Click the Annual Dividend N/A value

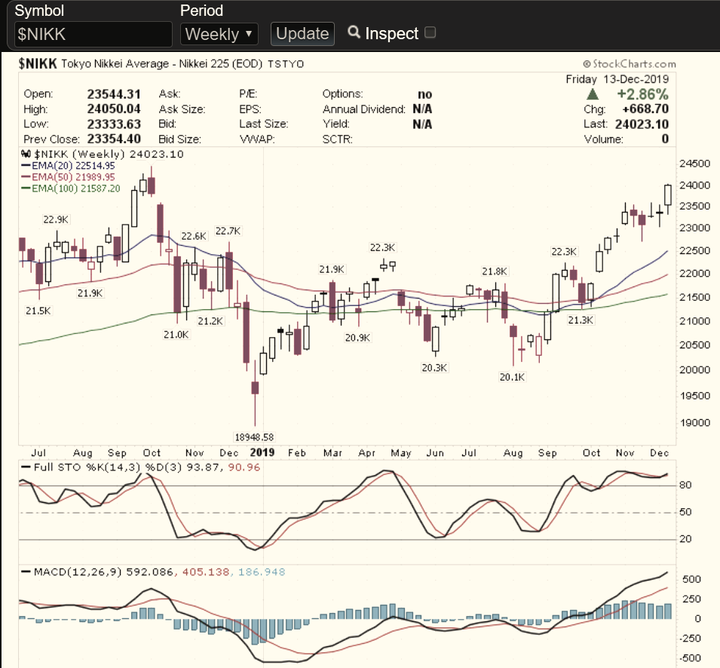pos(422,109)
